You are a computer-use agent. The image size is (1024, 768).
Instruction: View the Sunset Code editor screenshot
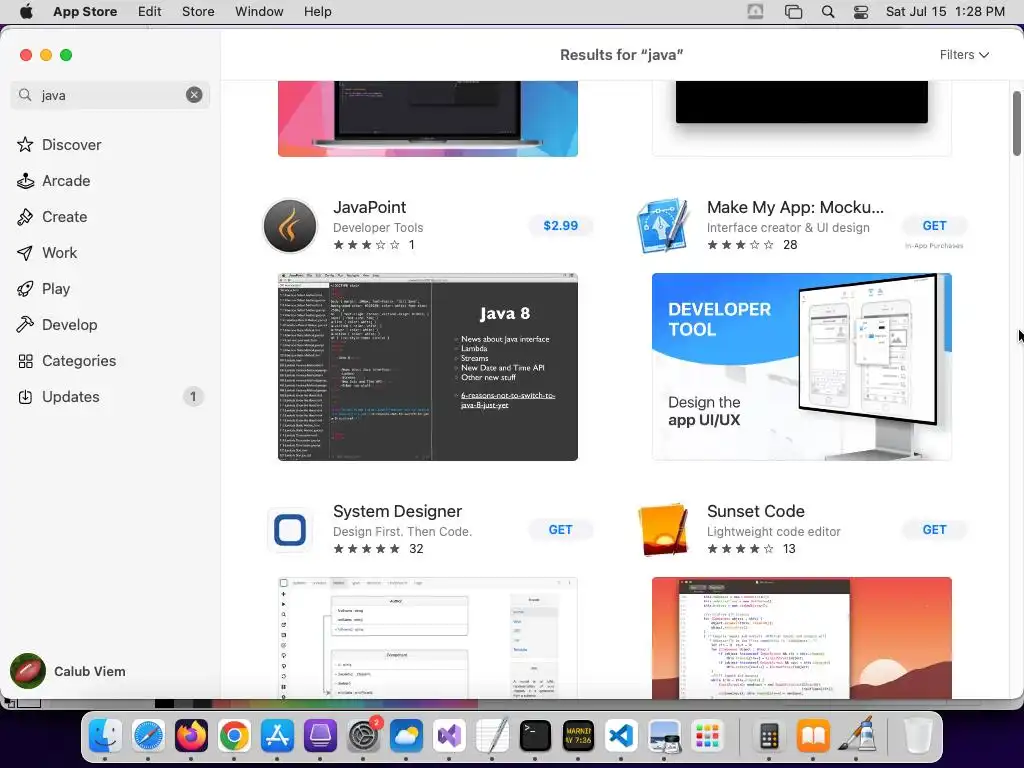801,638
